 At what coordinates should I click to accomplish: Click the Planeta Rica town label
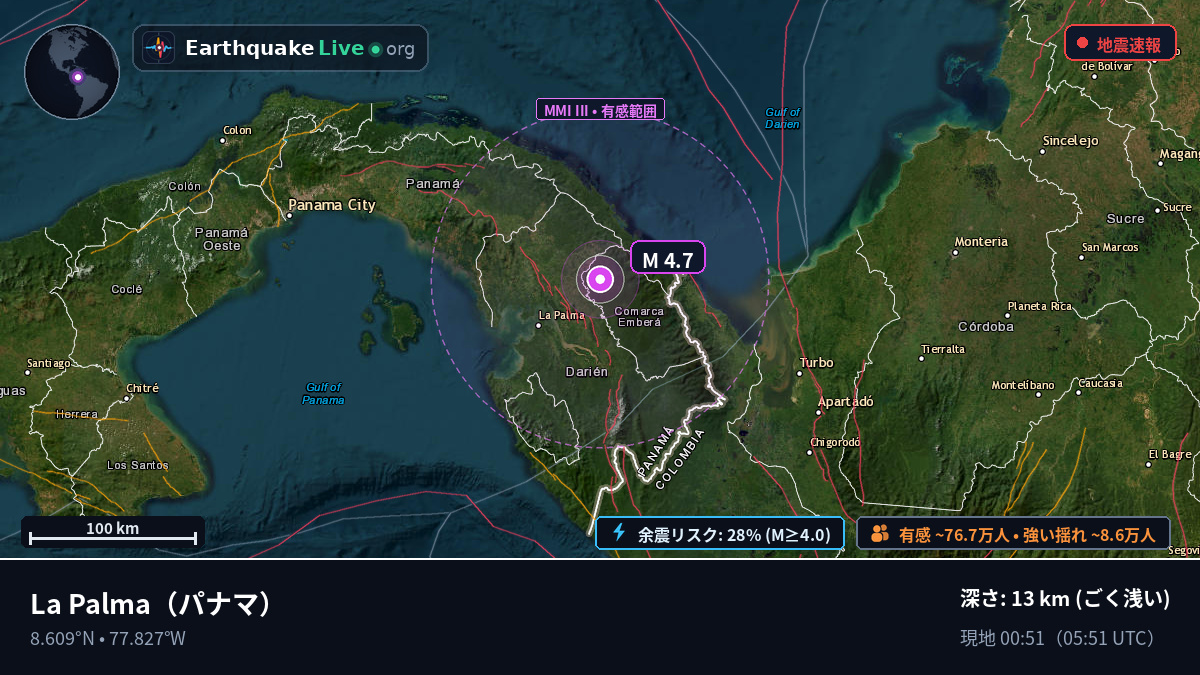tap(1040, 306)
